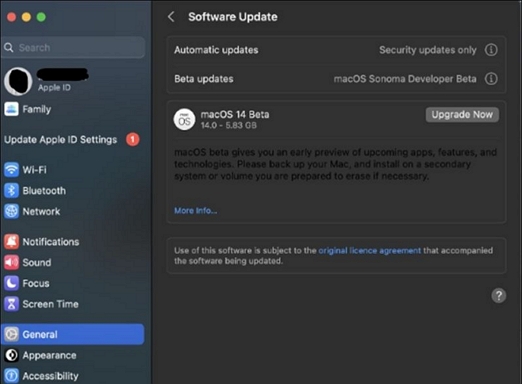Open Beta updates info icon

pos(491,79)
